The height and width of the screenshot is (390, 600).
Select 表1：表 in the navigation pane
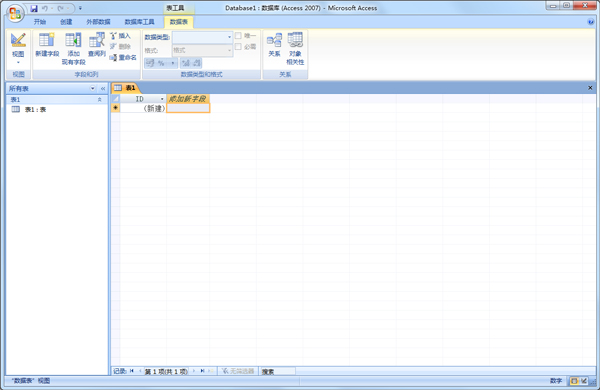coord(57,109)
